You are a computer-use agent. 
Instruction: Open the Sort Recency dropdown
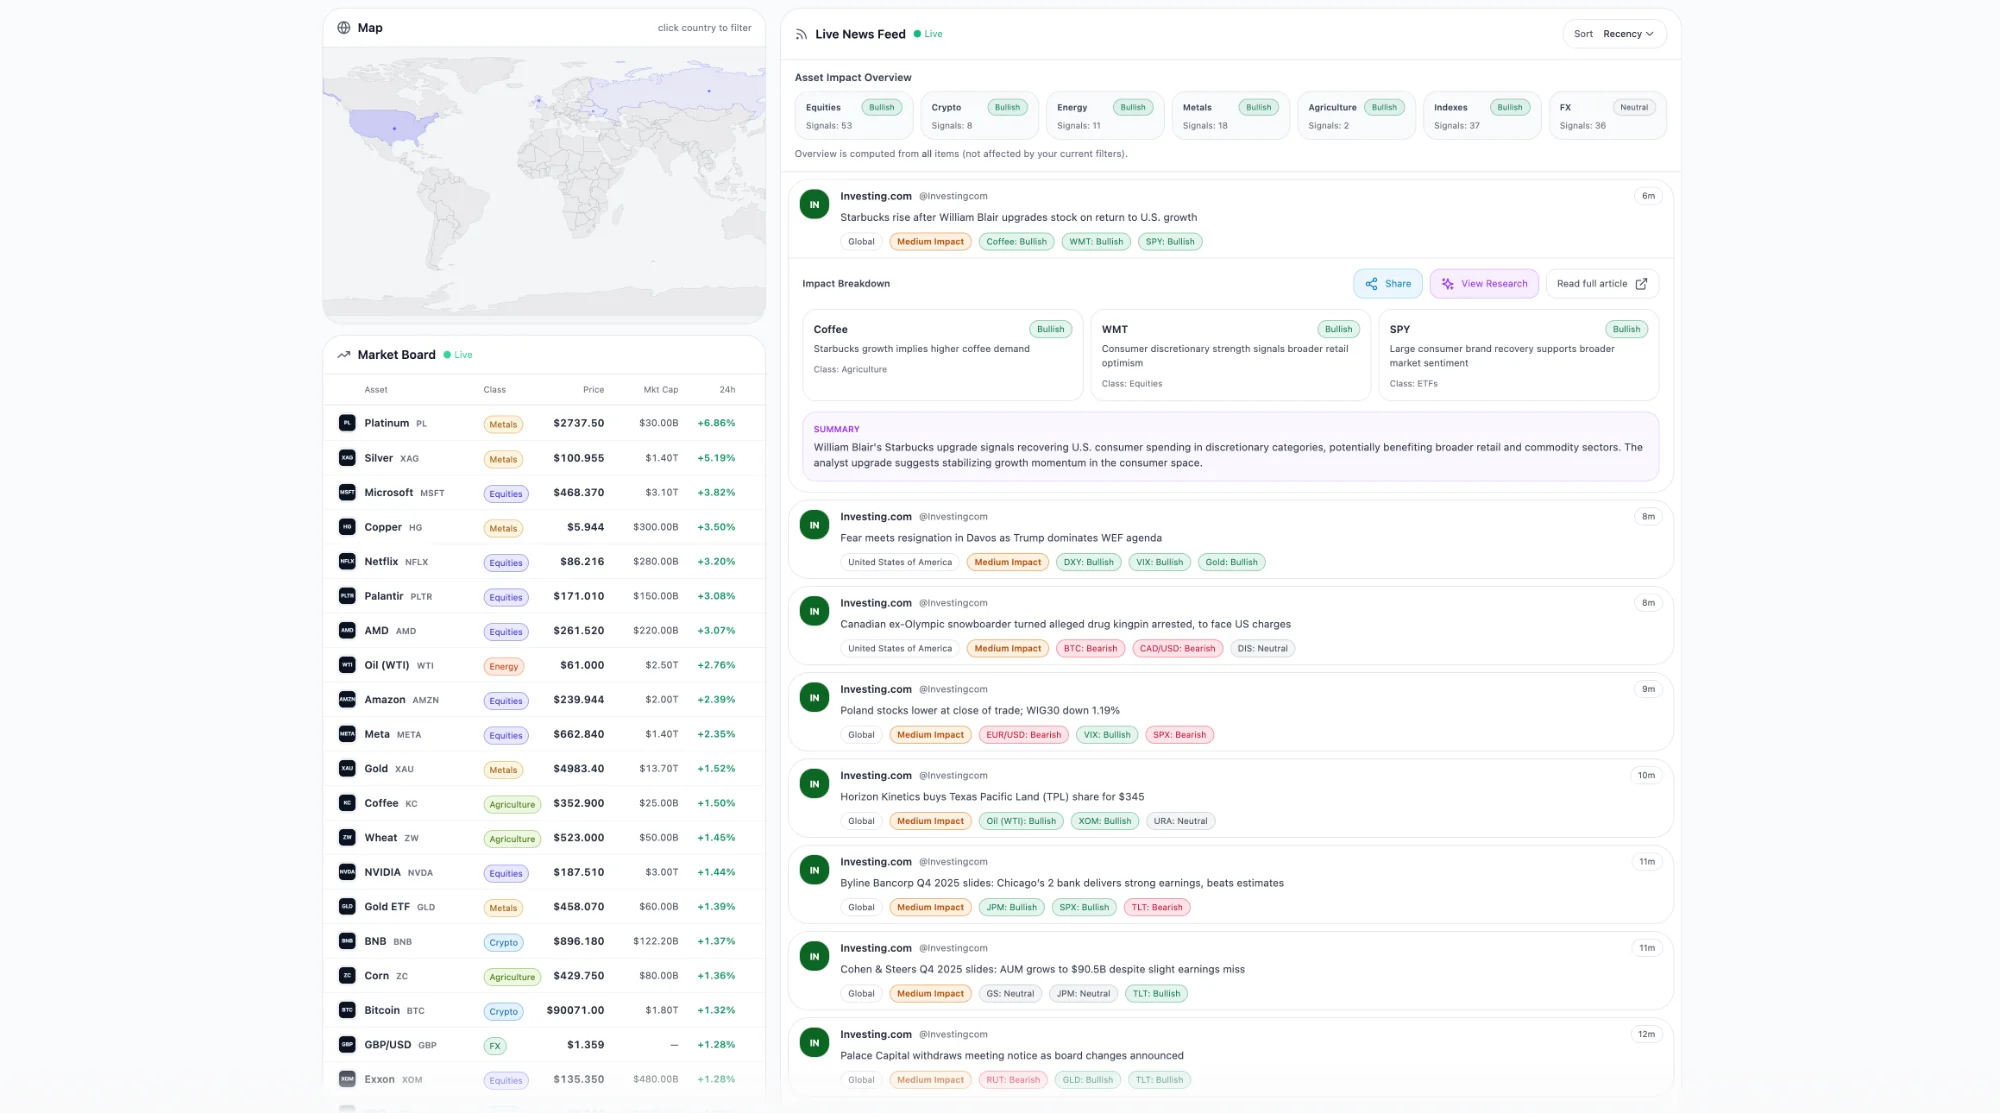click(x=1614, y=34)
